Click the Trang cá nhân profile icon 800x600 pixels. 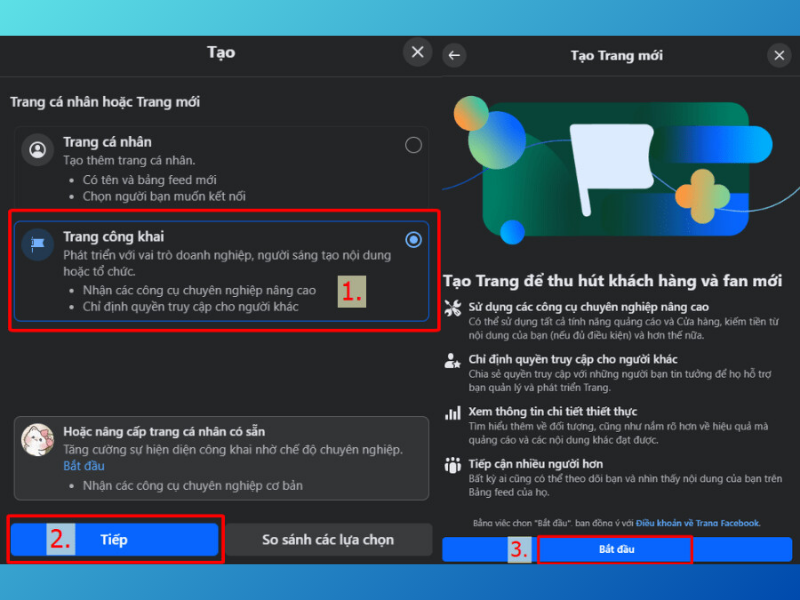(37, 149)
